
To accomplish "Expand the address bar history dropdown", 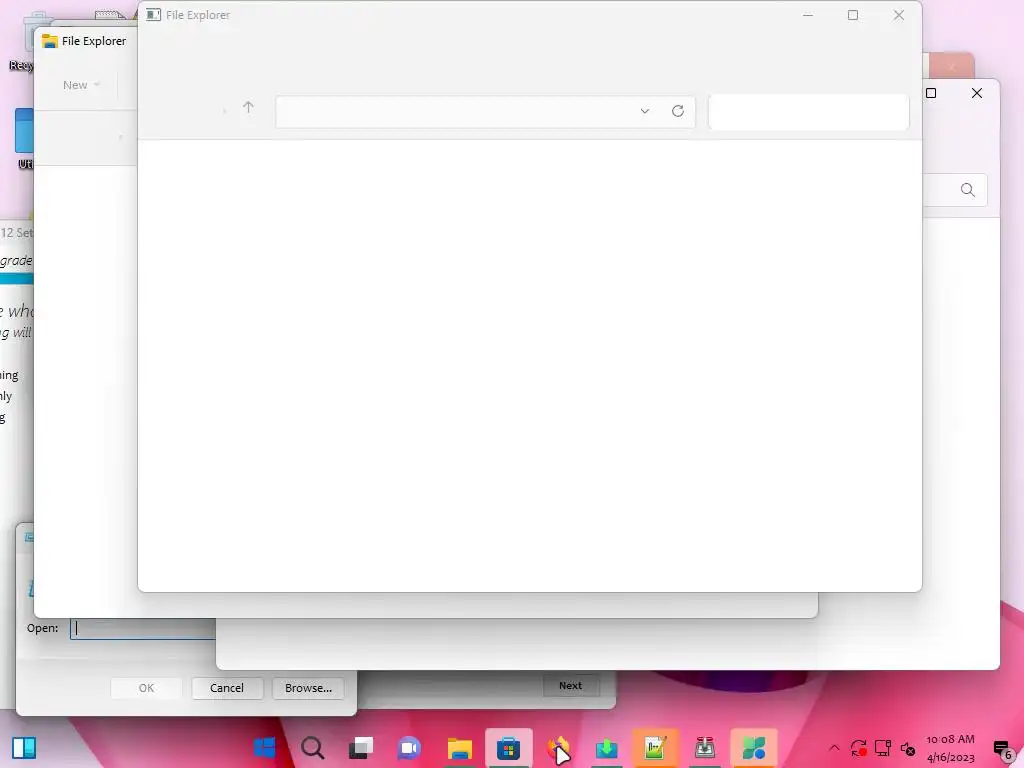I will click(645, 111).
